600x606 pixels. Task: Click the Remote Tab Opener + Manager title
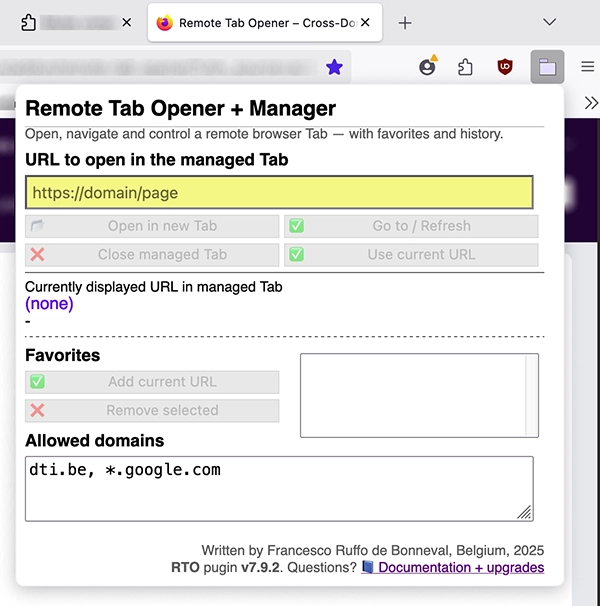180,108
